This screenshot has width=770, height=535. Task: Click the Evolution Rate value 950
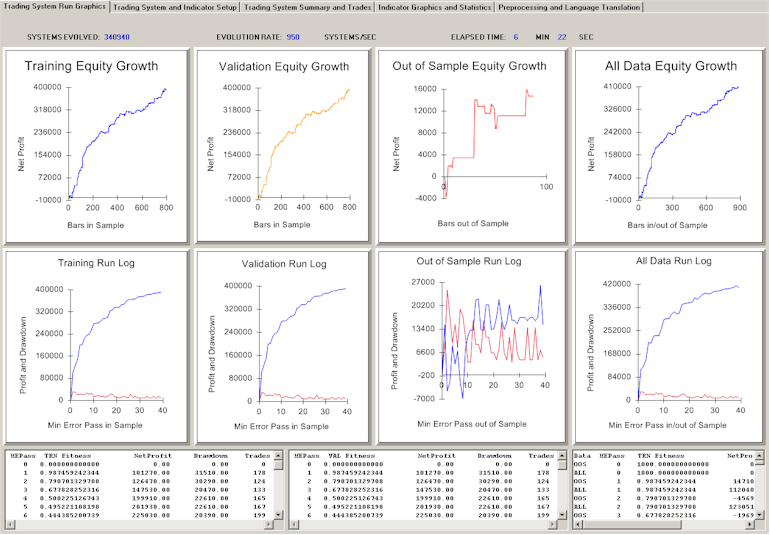(x=293, y=36)
